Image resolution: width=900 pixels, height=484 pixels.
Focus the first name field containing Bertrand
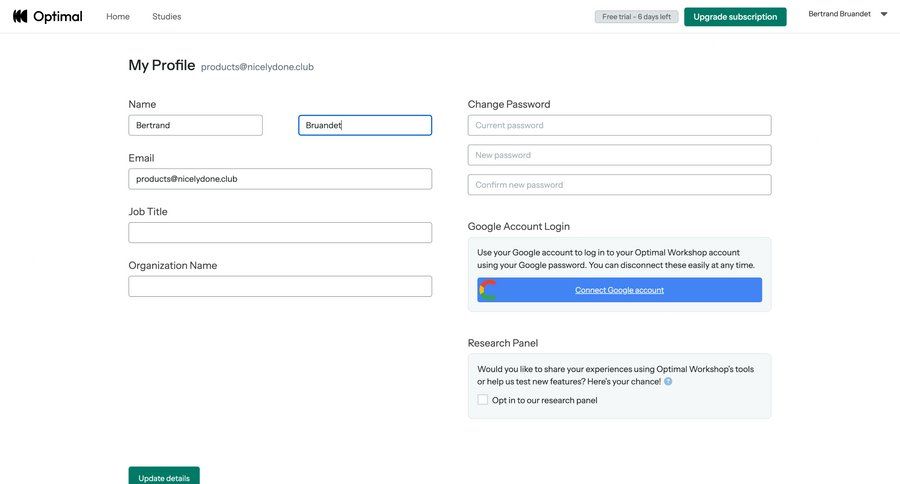click(x=195, y=125)
